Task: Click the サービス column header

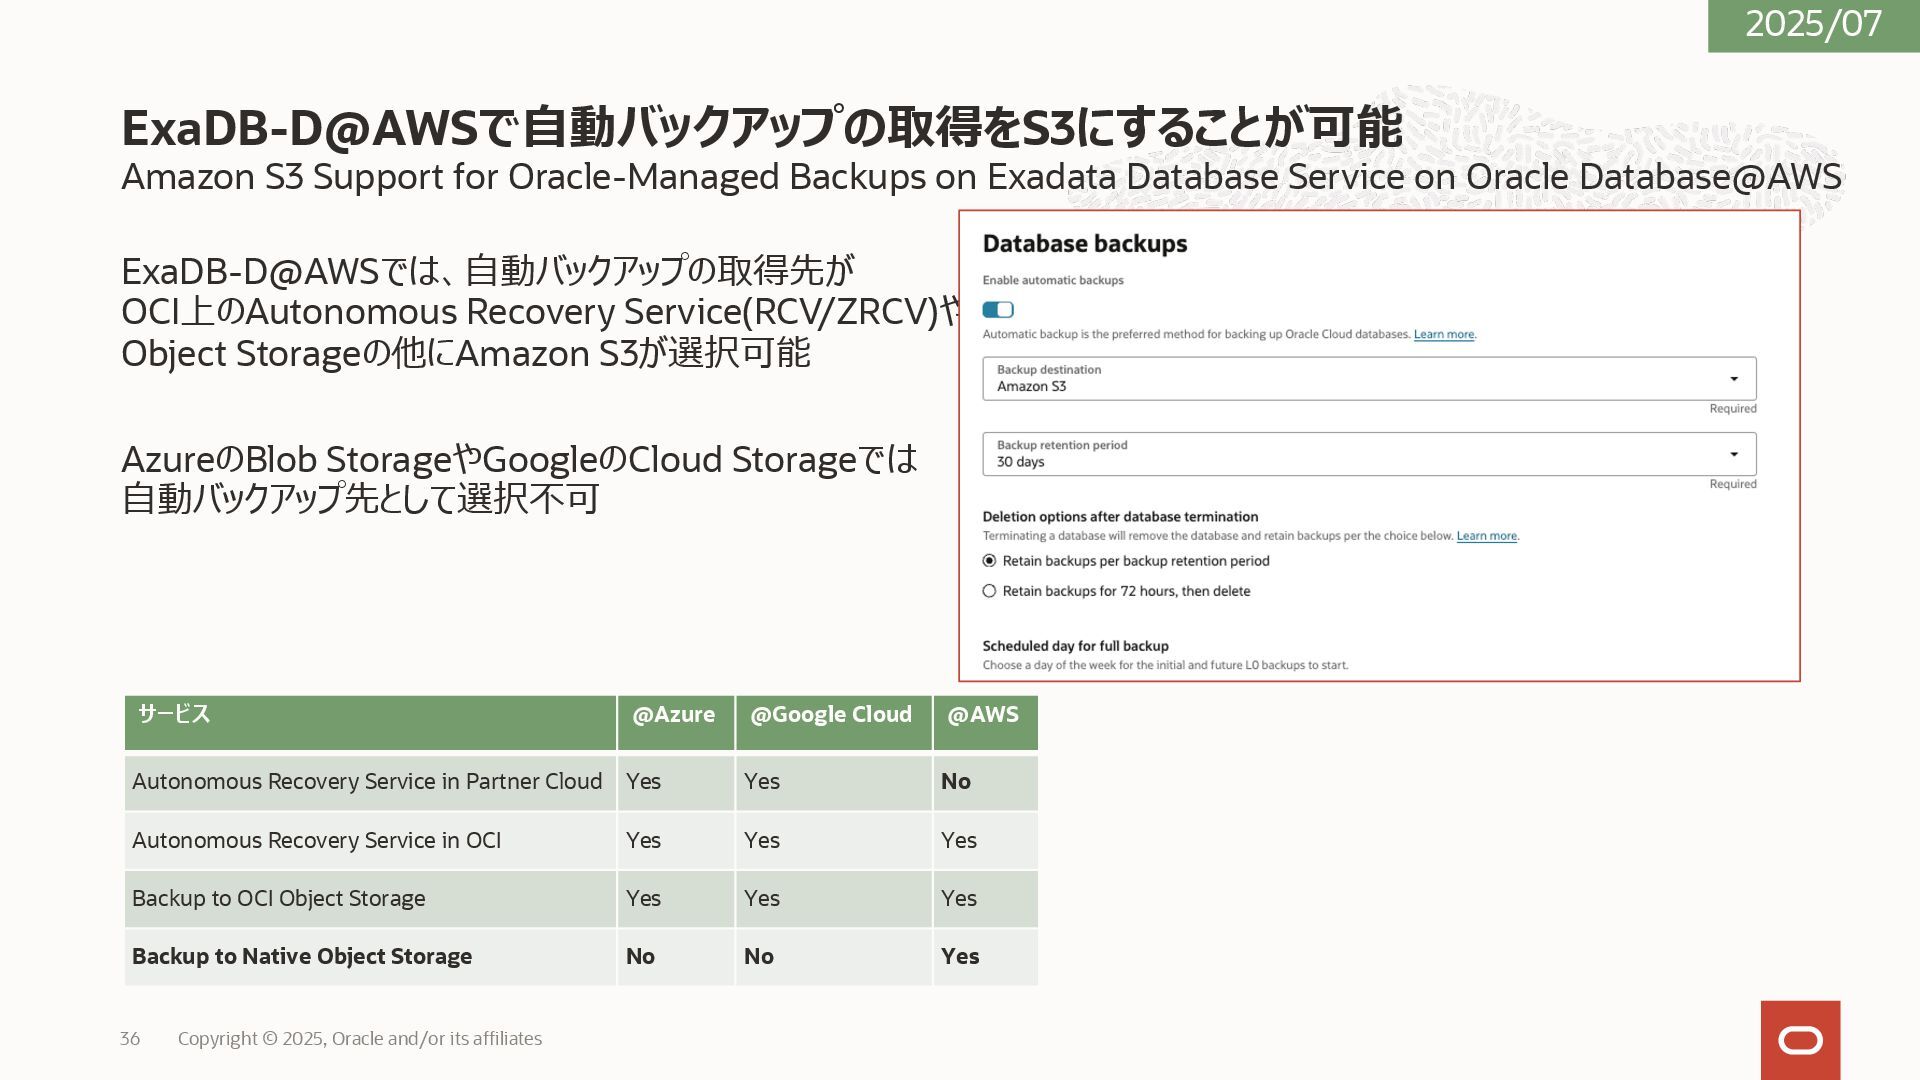Action: (x=370, y=722)
